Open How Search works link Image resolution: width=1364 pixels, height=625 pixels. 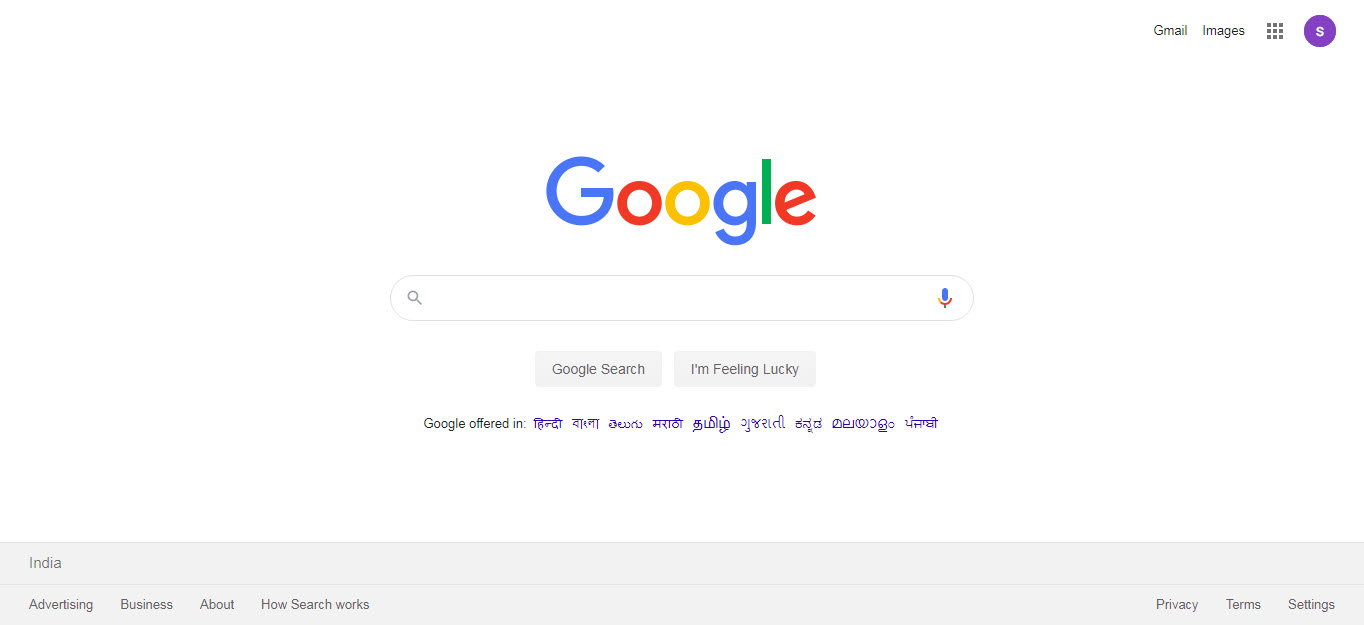(x=315, y=605)
